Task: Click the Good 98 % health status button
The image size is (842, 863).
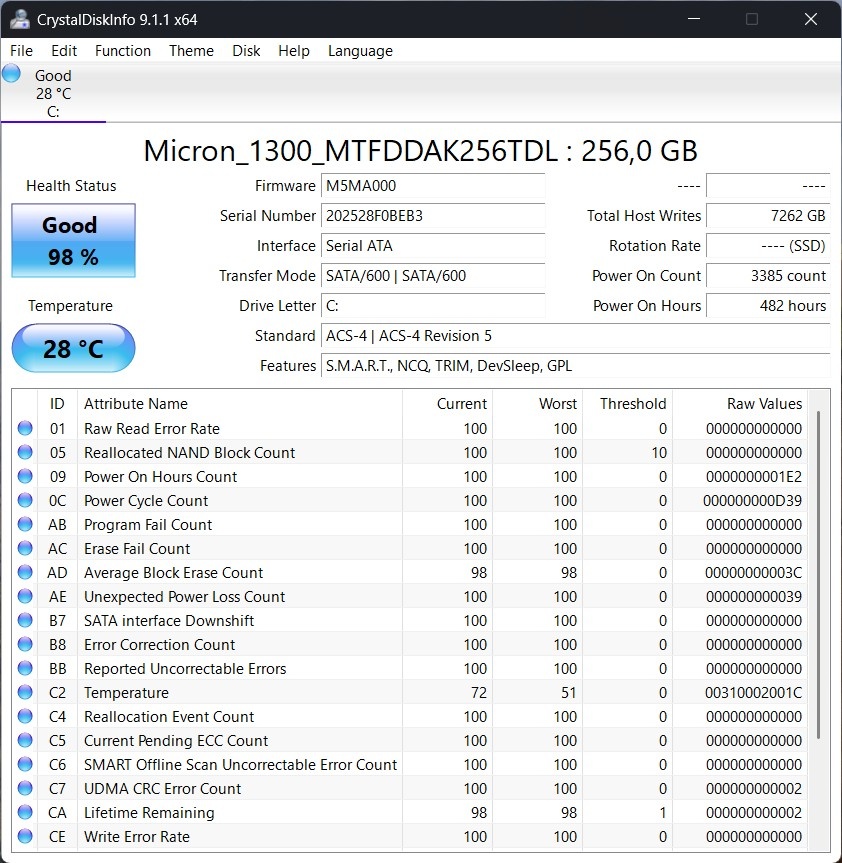Action: tap(73, 241)
